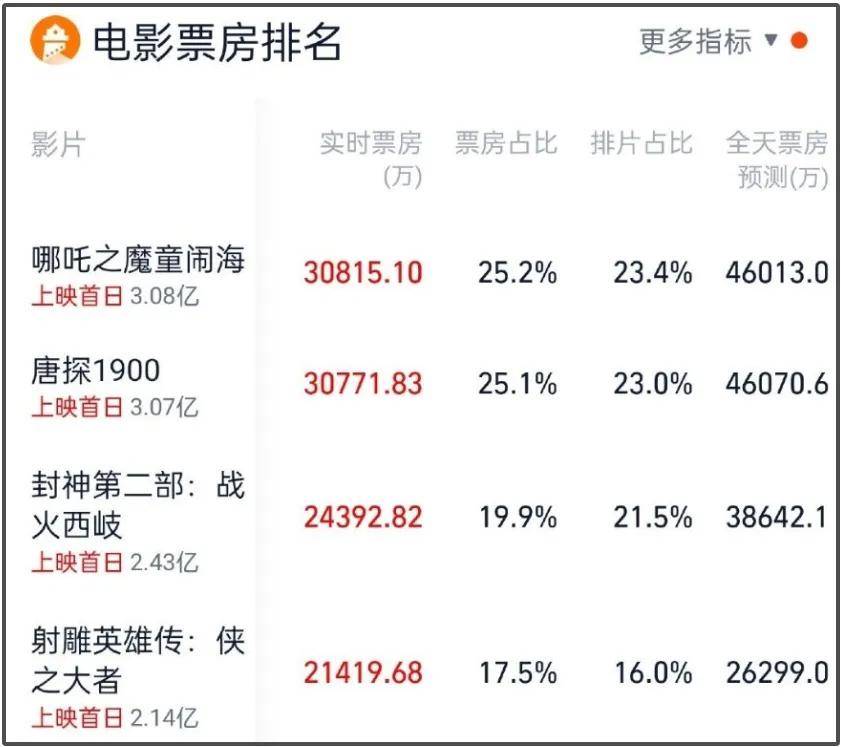This screenshot has width=841, height=747.
Task: Click the 电影票房排名 title
Action: point(217,42)
